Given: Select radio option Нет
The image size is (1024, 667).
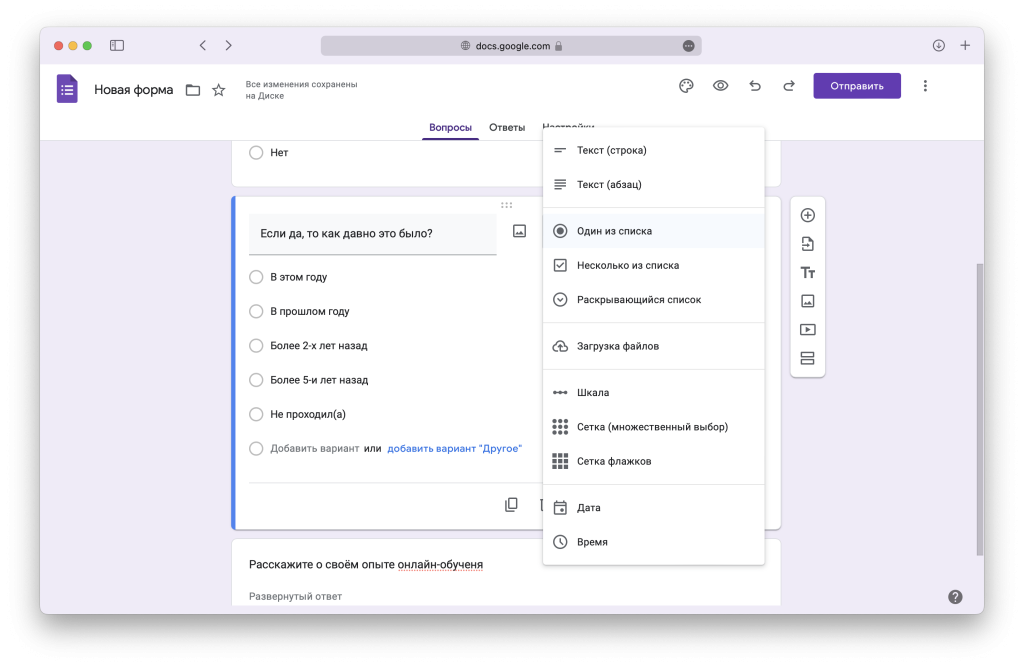Looking at the screenshot, I should click(x=256, y=152).
